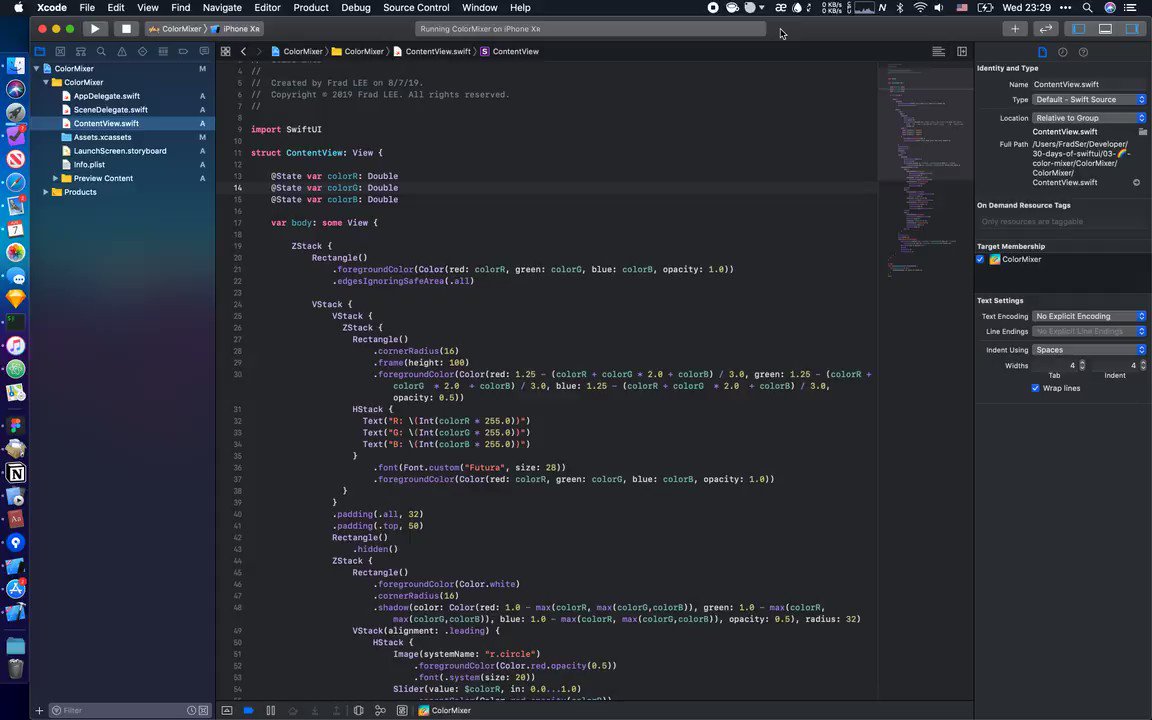The image size is (1152, 720).
Task: Stop the running ColorMixer app
Action: point(126,29)
